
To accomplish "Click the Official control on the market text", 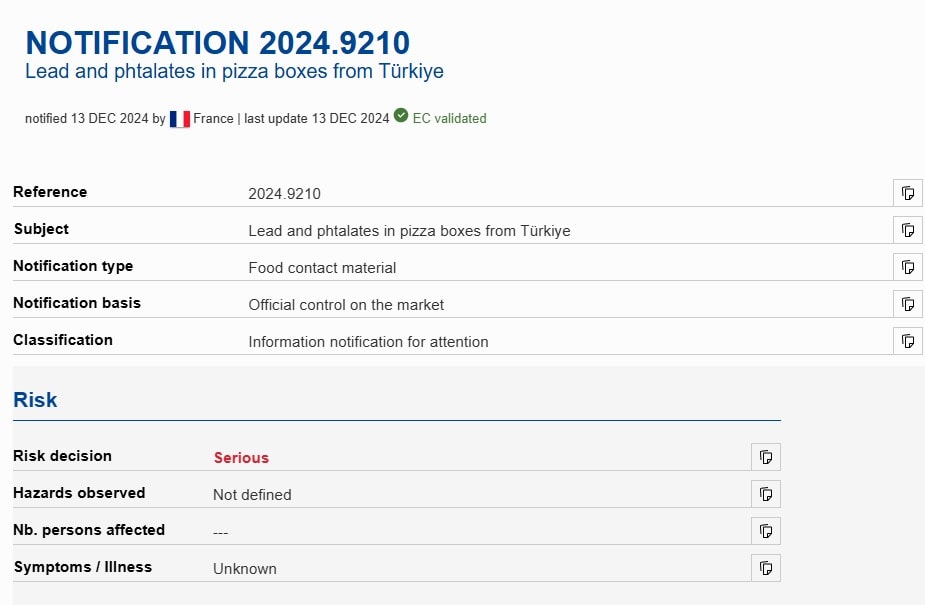I will click(346, 305).
